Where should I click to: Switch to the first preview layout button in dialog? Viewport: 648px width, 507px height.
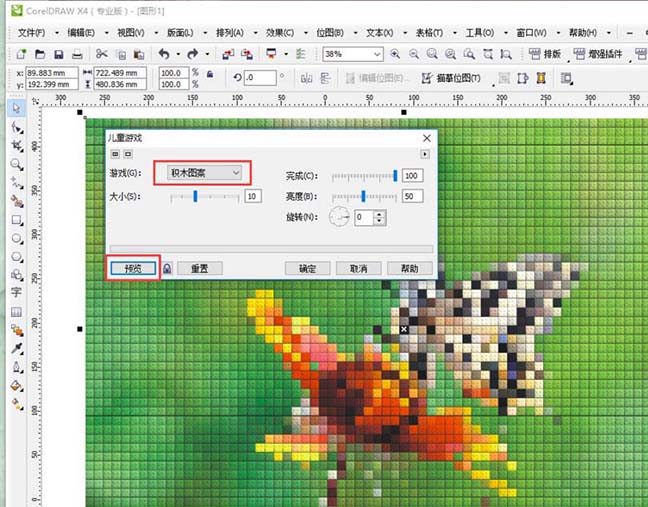(x=115, y=154)
